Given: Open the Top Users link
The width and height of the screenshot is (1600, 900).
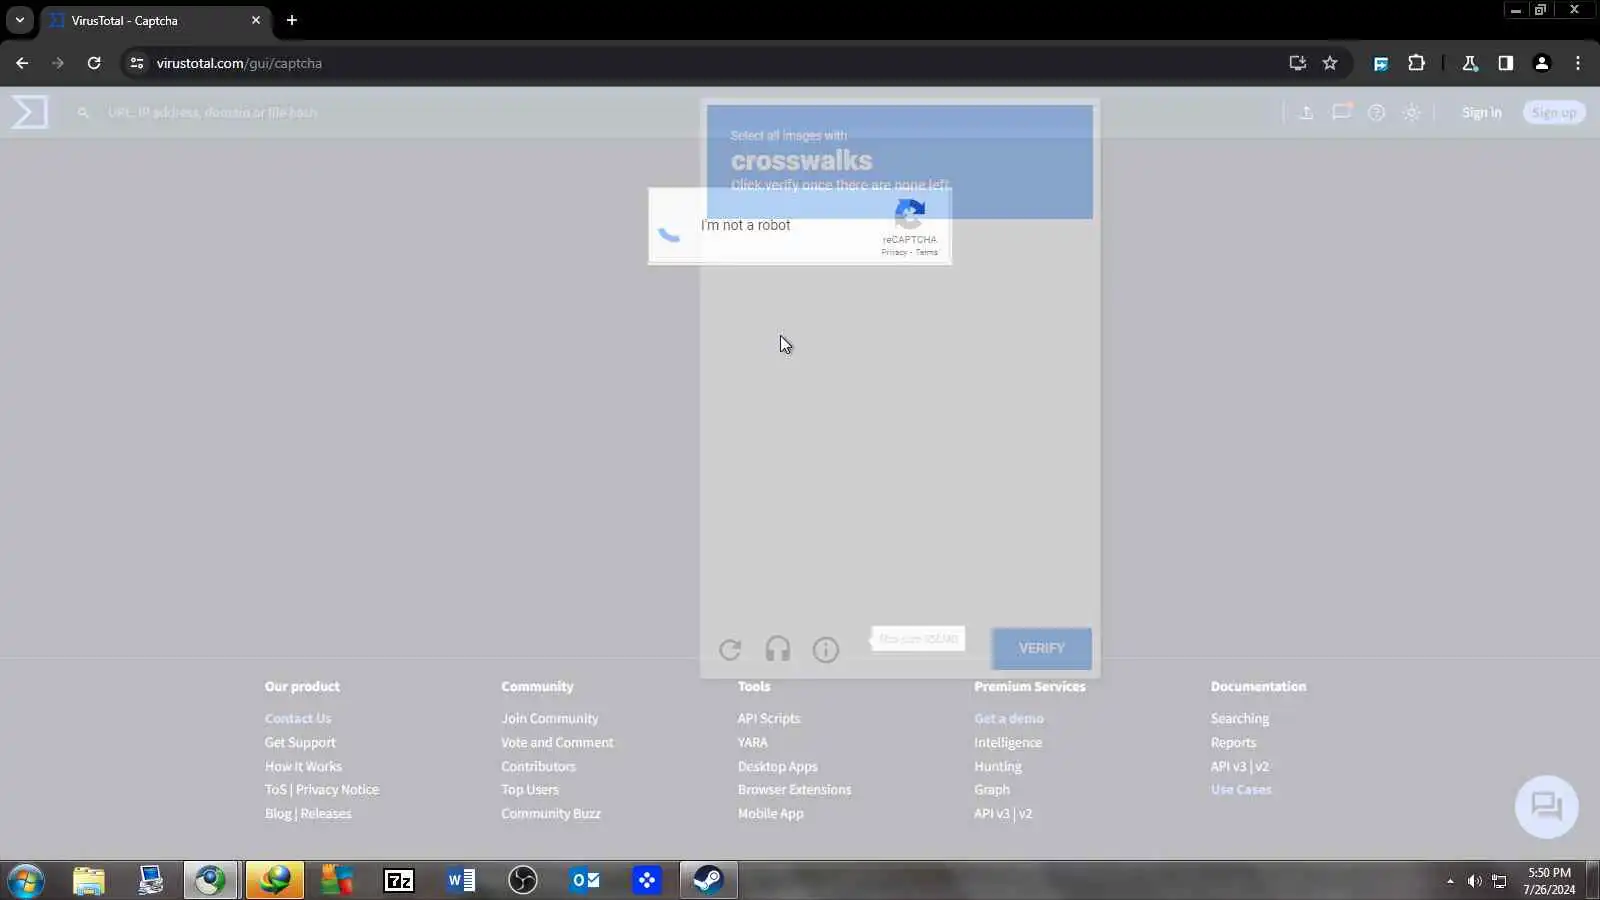Looking at the screenshot, I should click(530, 789).
